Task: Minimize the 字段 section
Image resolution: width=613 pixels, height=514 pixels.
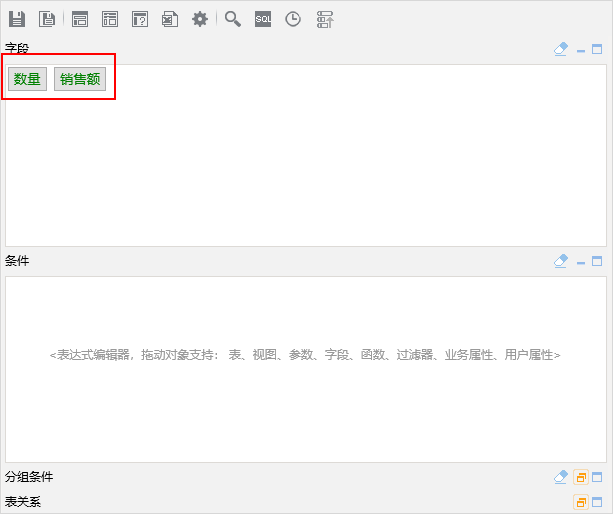Action: 581,51
